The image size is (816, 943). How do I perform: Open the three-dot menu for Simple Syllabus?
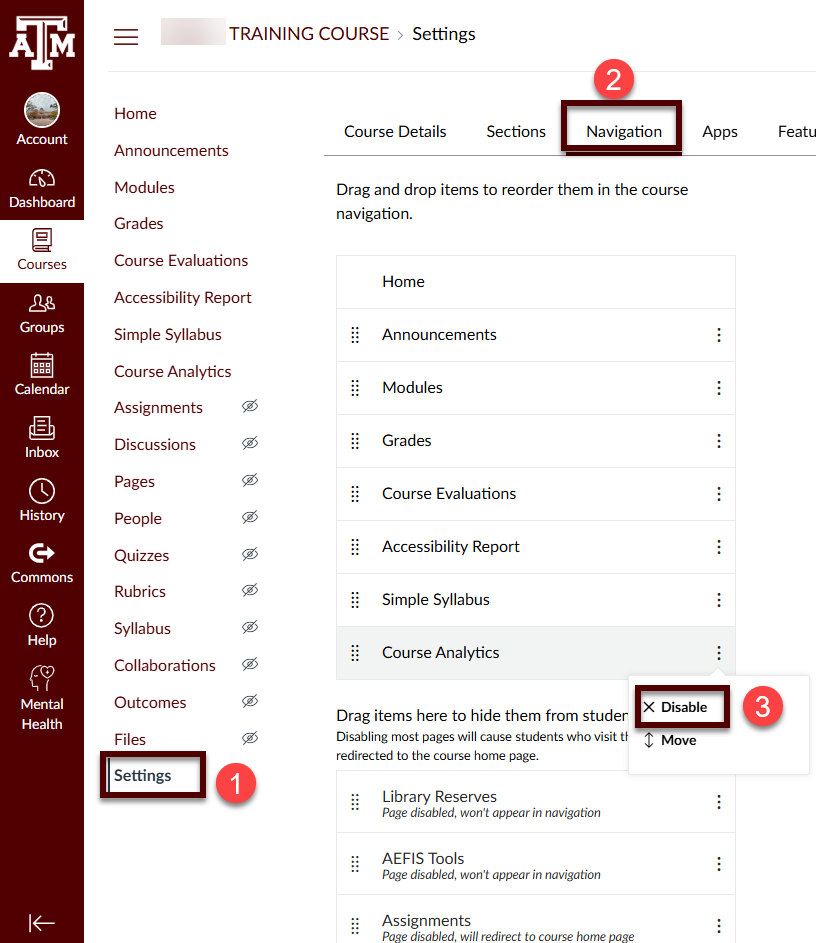[718, 600]
